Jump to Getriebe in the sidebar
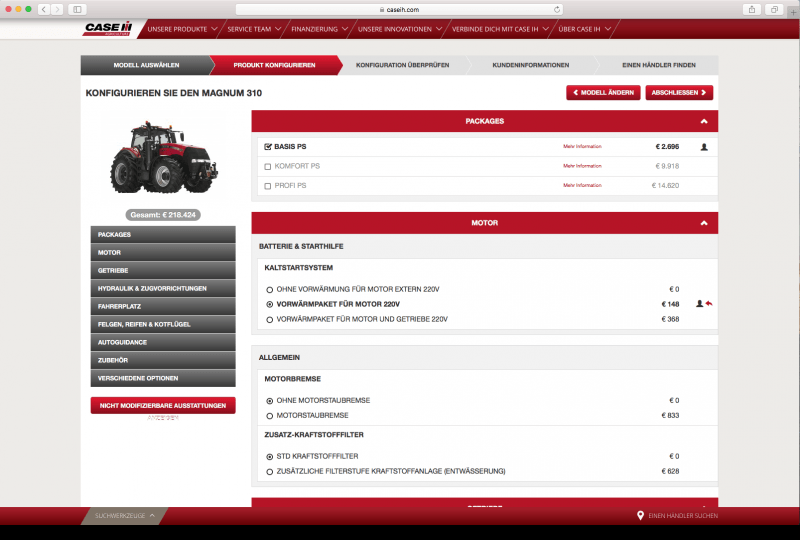 163,270
